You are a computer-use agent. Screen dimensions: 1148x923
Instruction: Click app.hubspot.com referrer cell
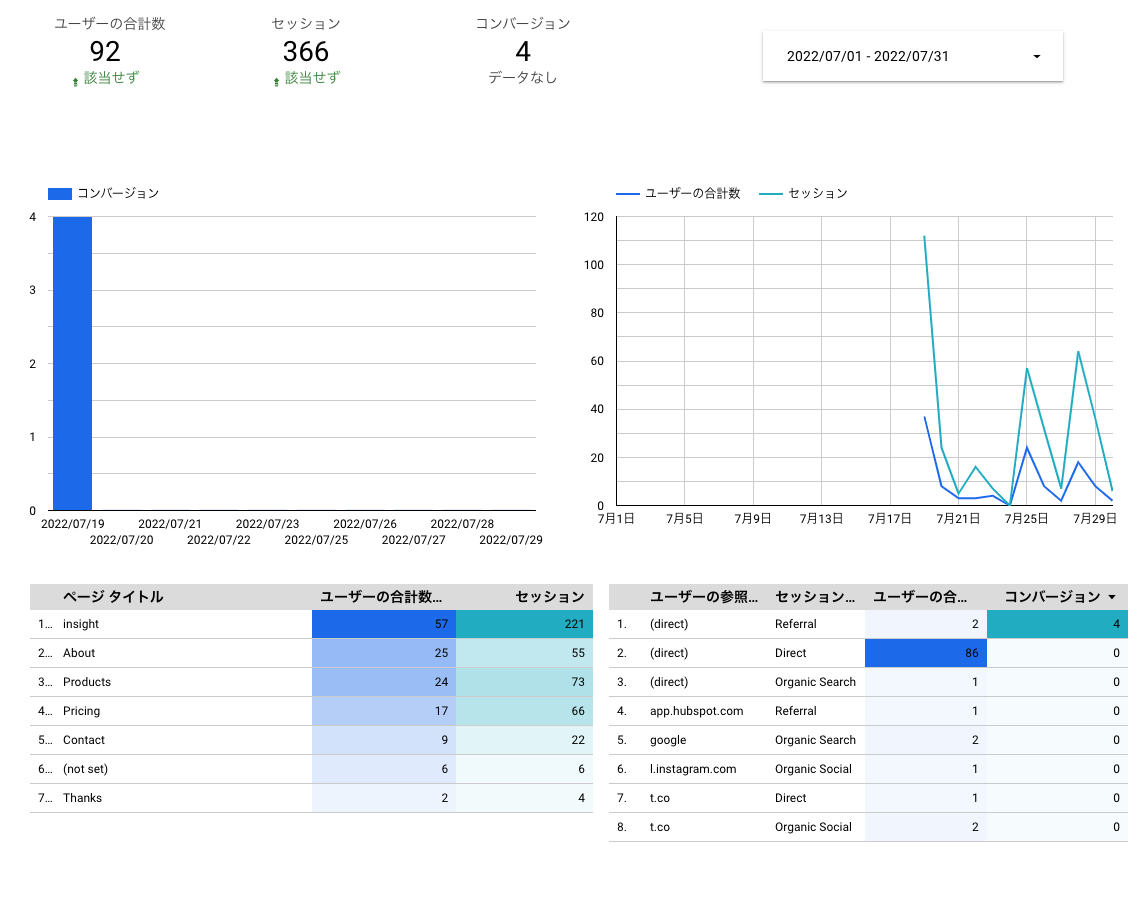click(x=696, y=711)
